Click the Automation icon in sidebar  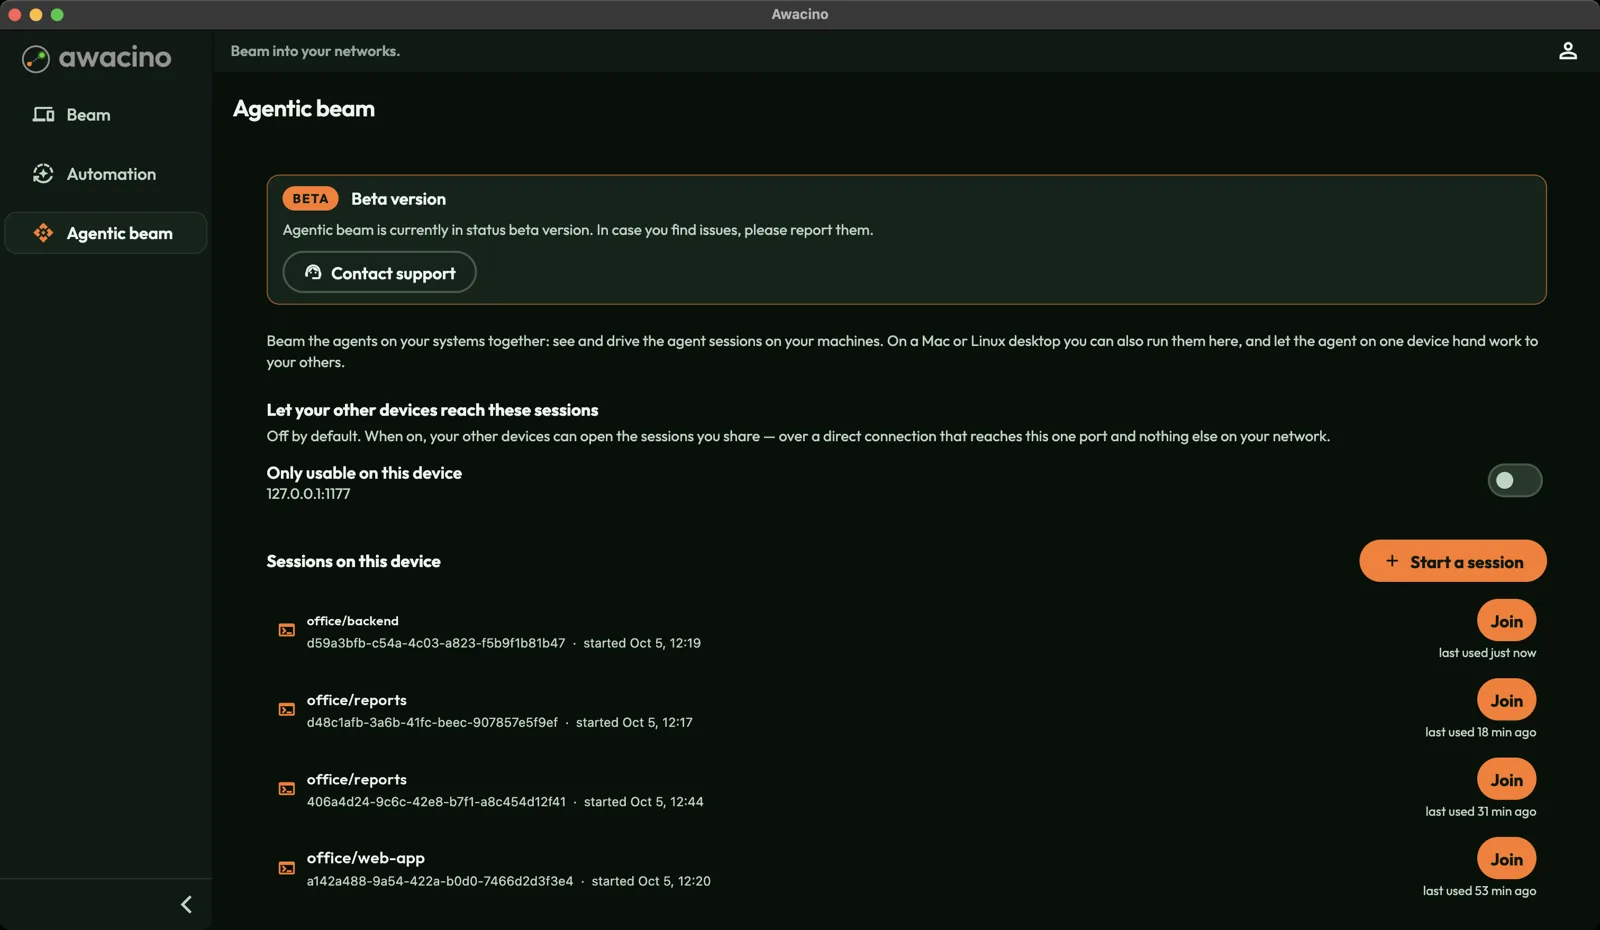coord(43,174)
